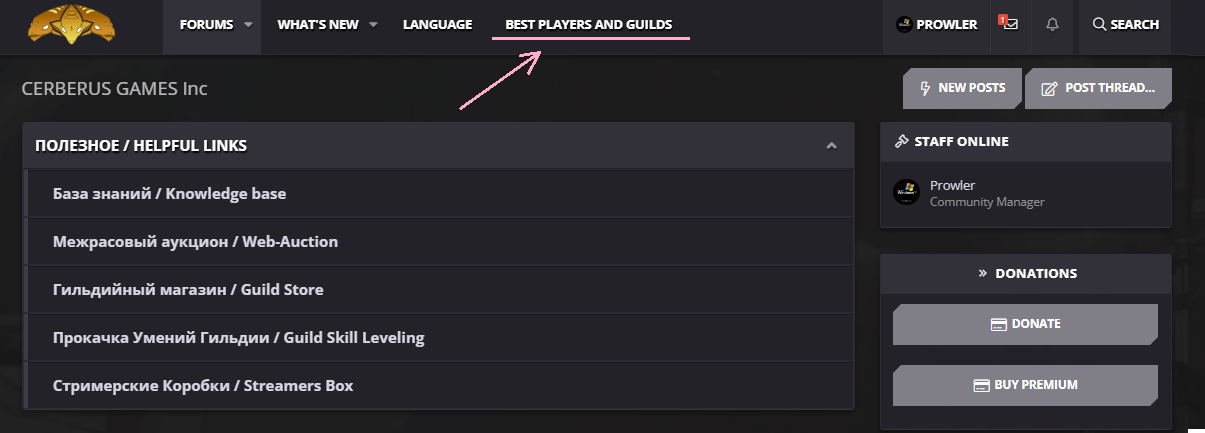1205x433 pixels.
Task: Expand the What's New dropdown arrow
Action: 373,25
